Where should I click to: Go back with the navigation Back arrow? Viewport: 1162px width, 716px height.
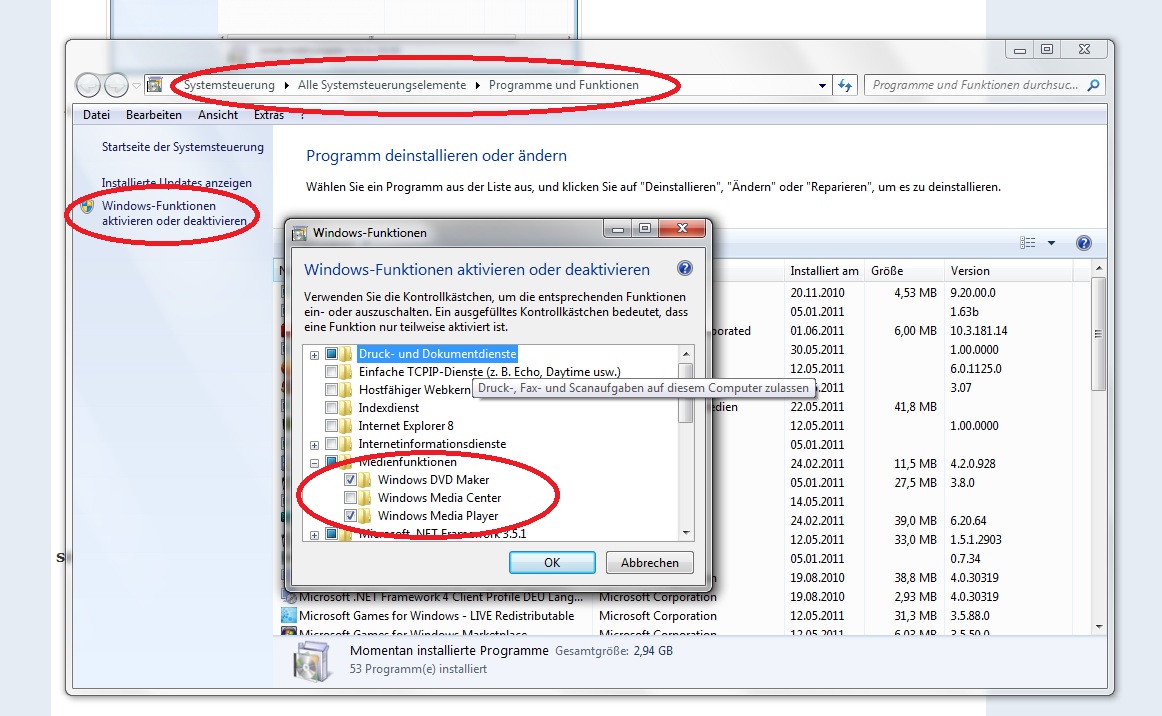88,85
